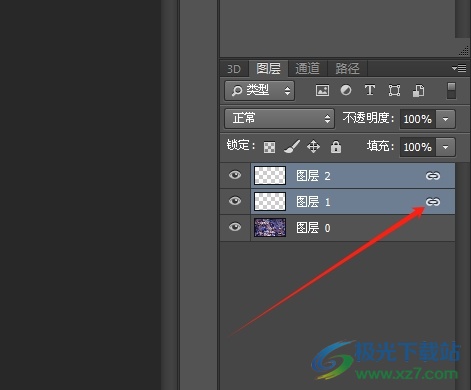
Task: Expand the 填充 fill slider arrow
Action: click(445, 147)
